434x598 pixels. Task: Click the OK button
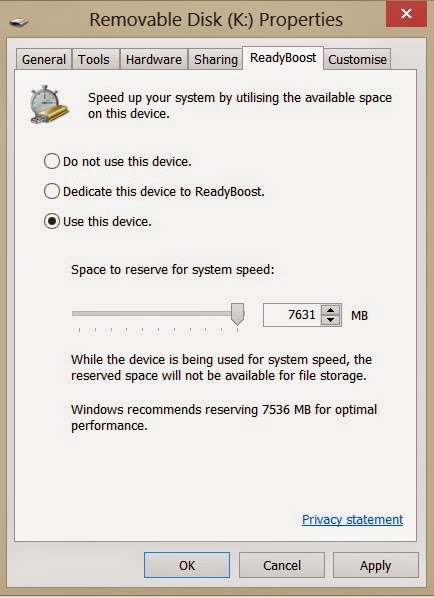(187, 565)
